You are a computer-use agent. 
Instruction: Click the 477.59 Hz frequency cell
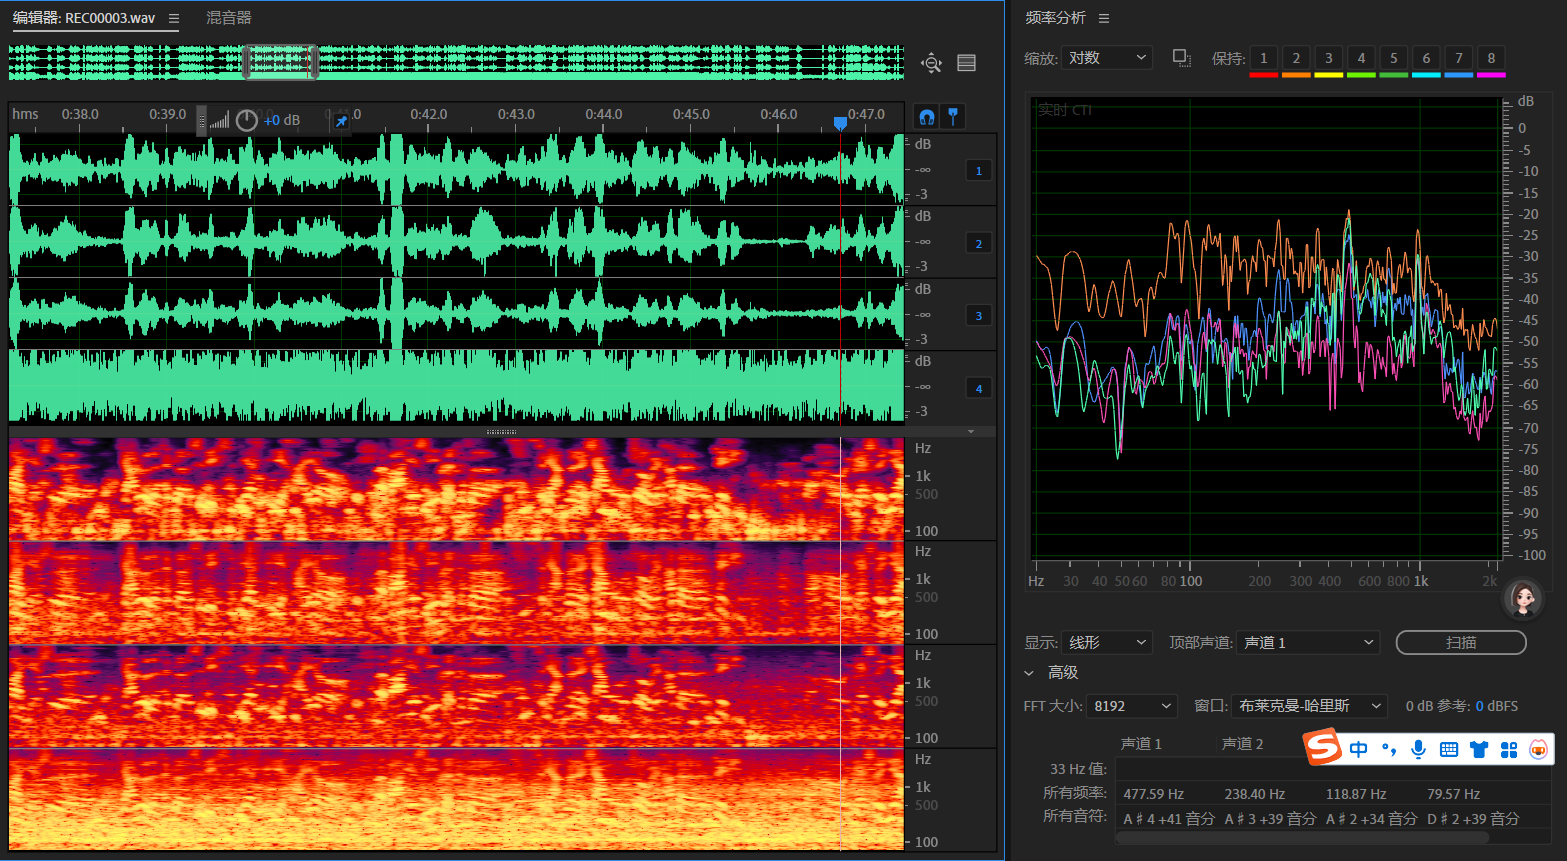pyautogui.click(x=1154, y=794)
